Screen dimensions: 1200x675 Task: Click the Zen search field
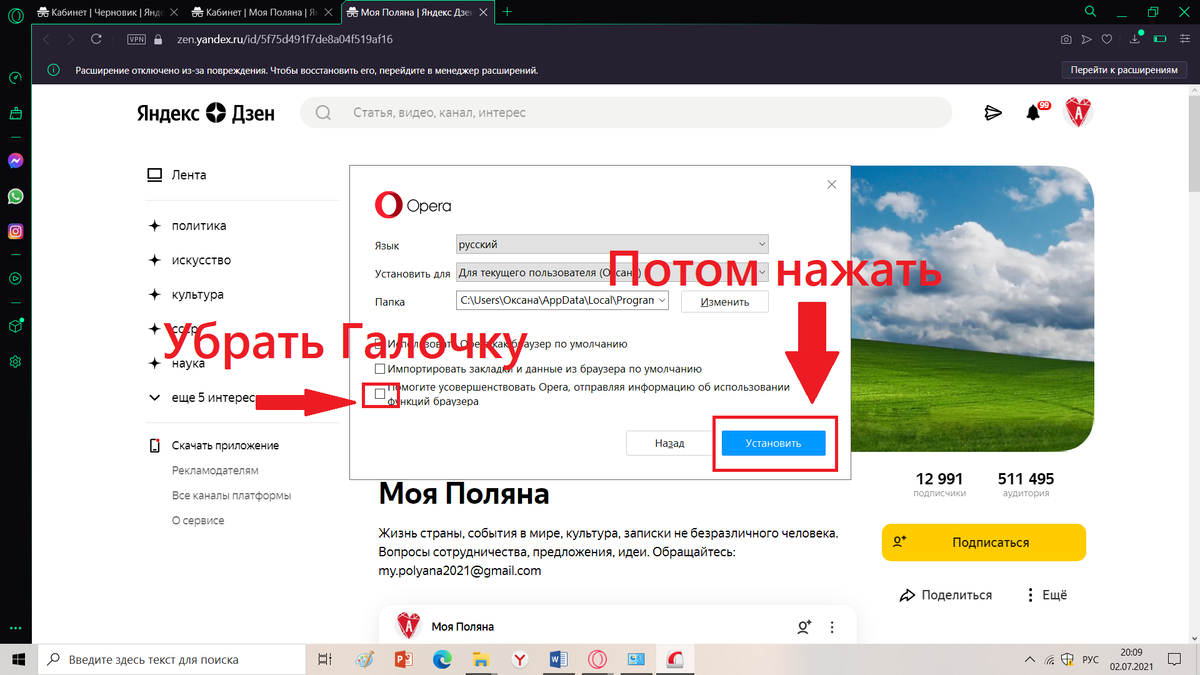[x=626, y=113]
